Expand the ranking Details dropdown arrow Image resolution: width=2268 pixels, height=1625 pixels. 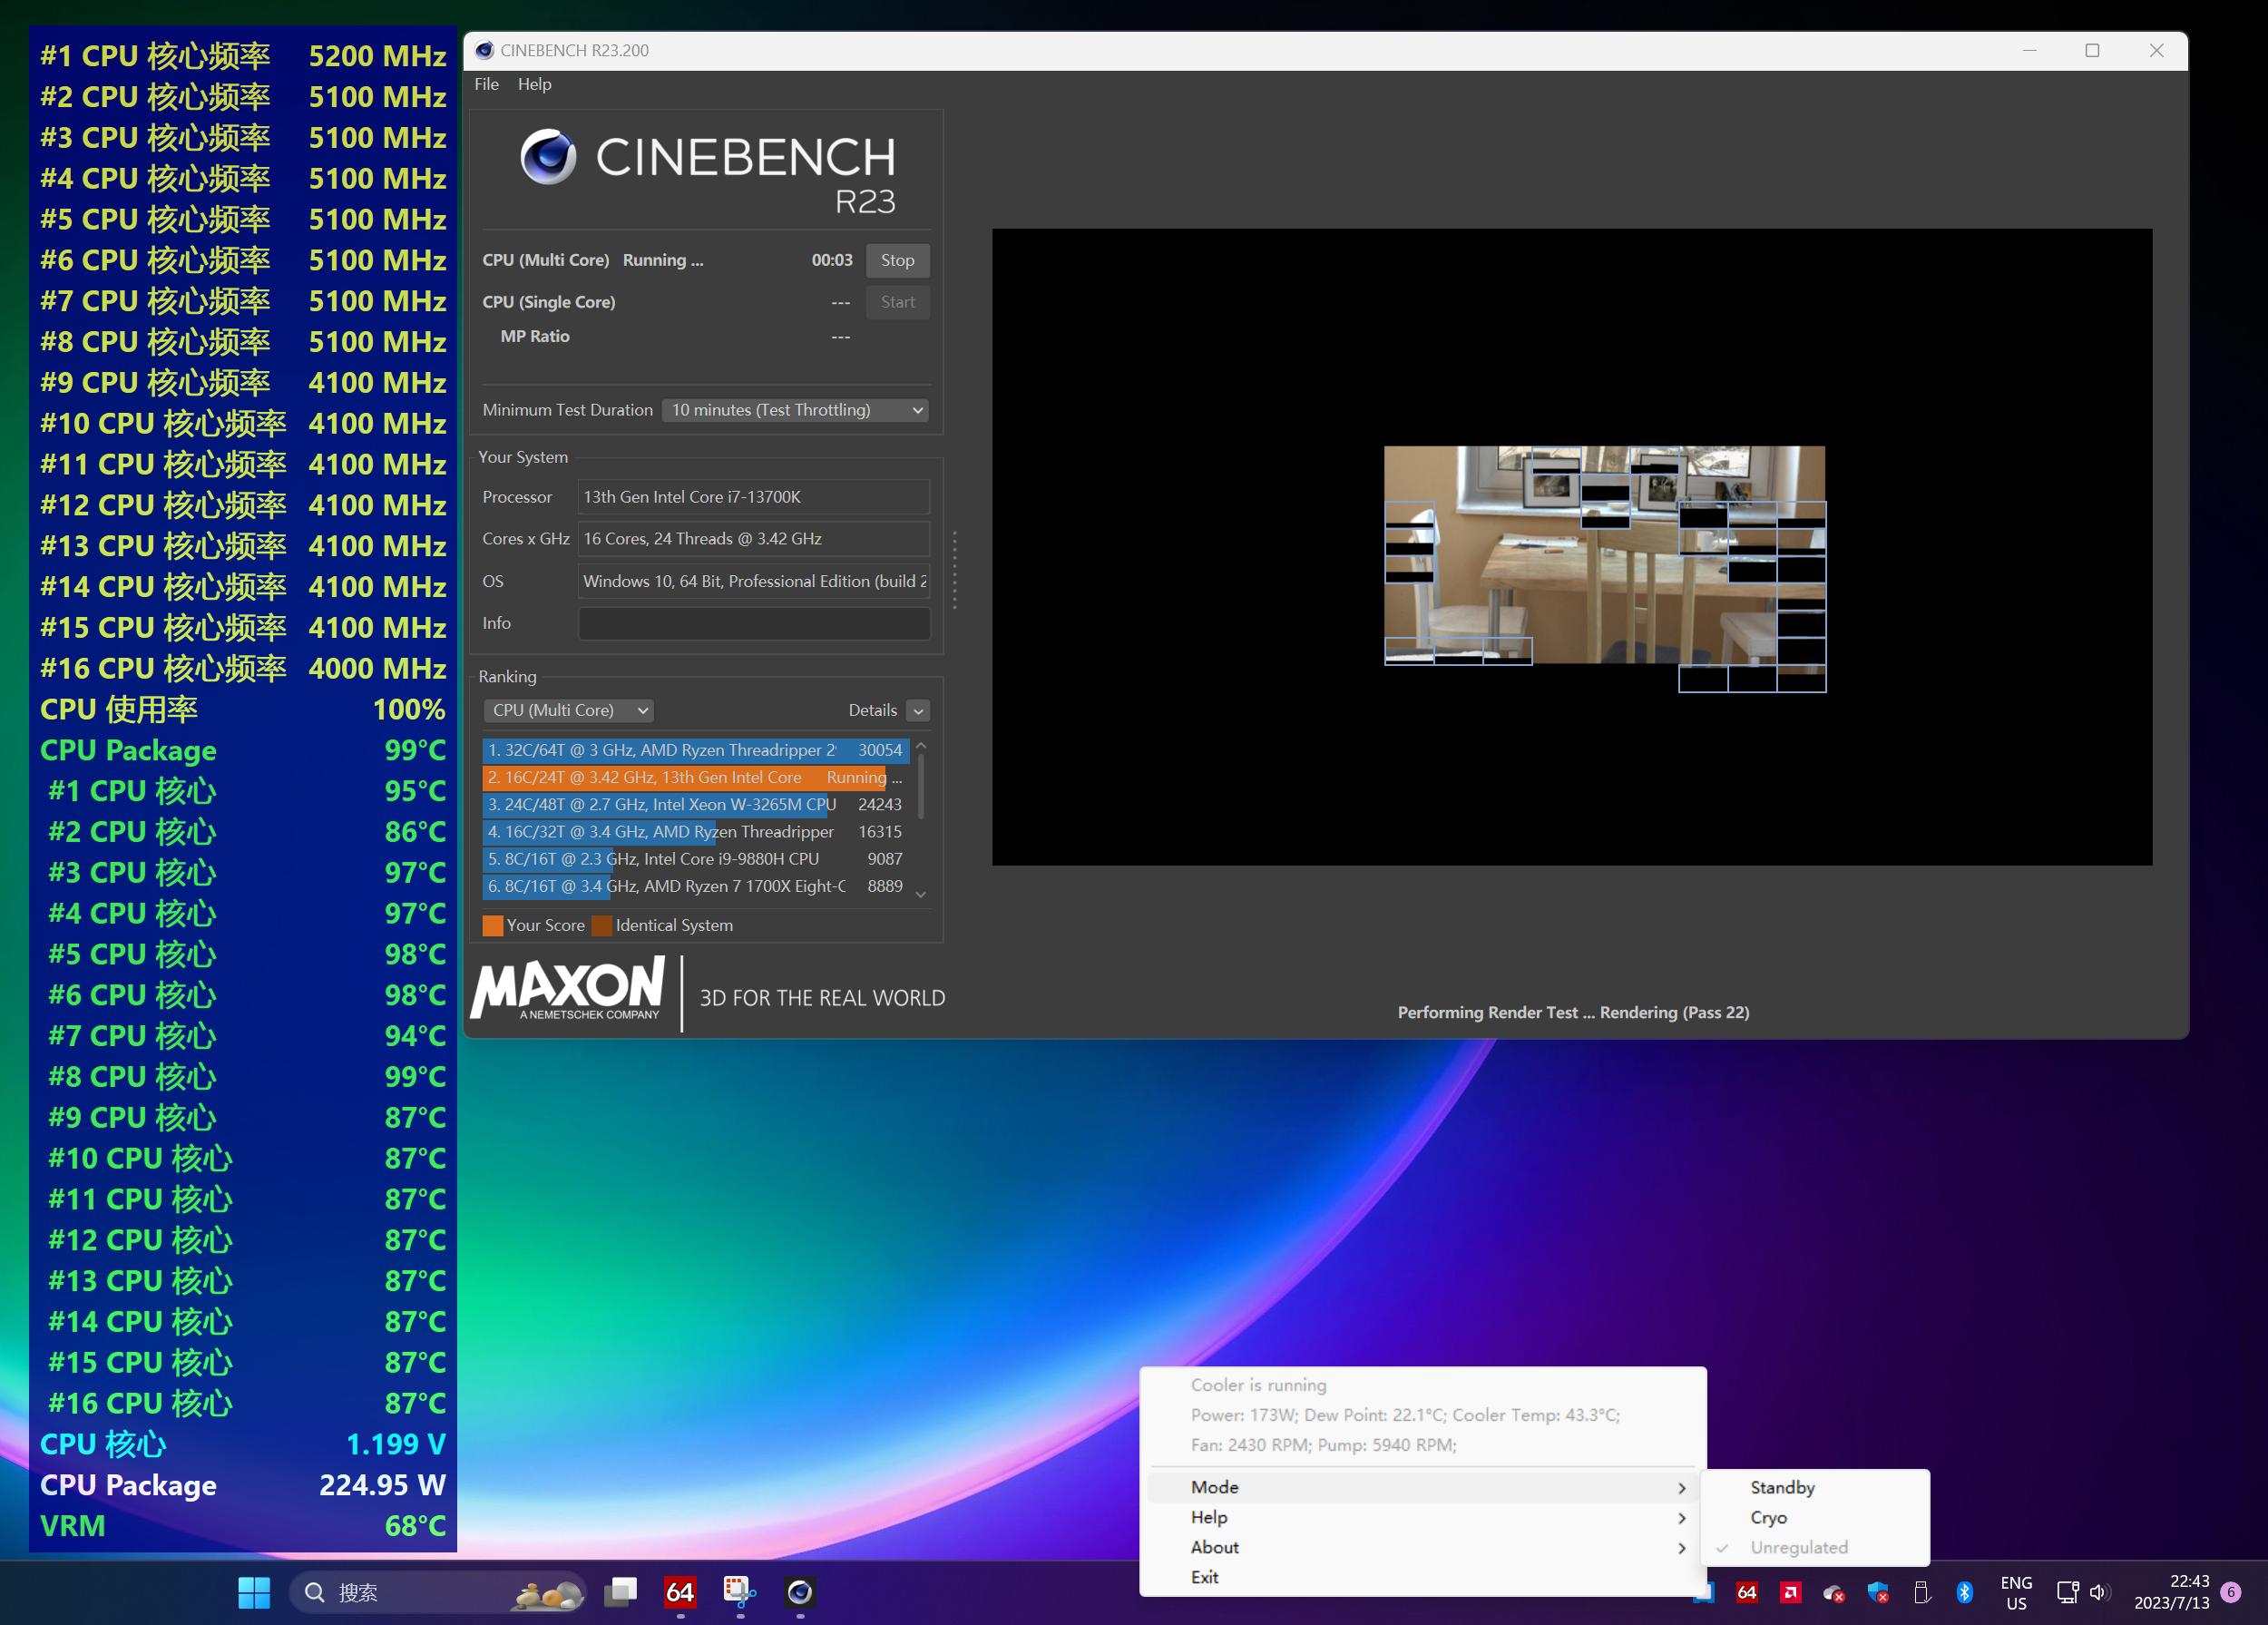(x=917, y=710)
